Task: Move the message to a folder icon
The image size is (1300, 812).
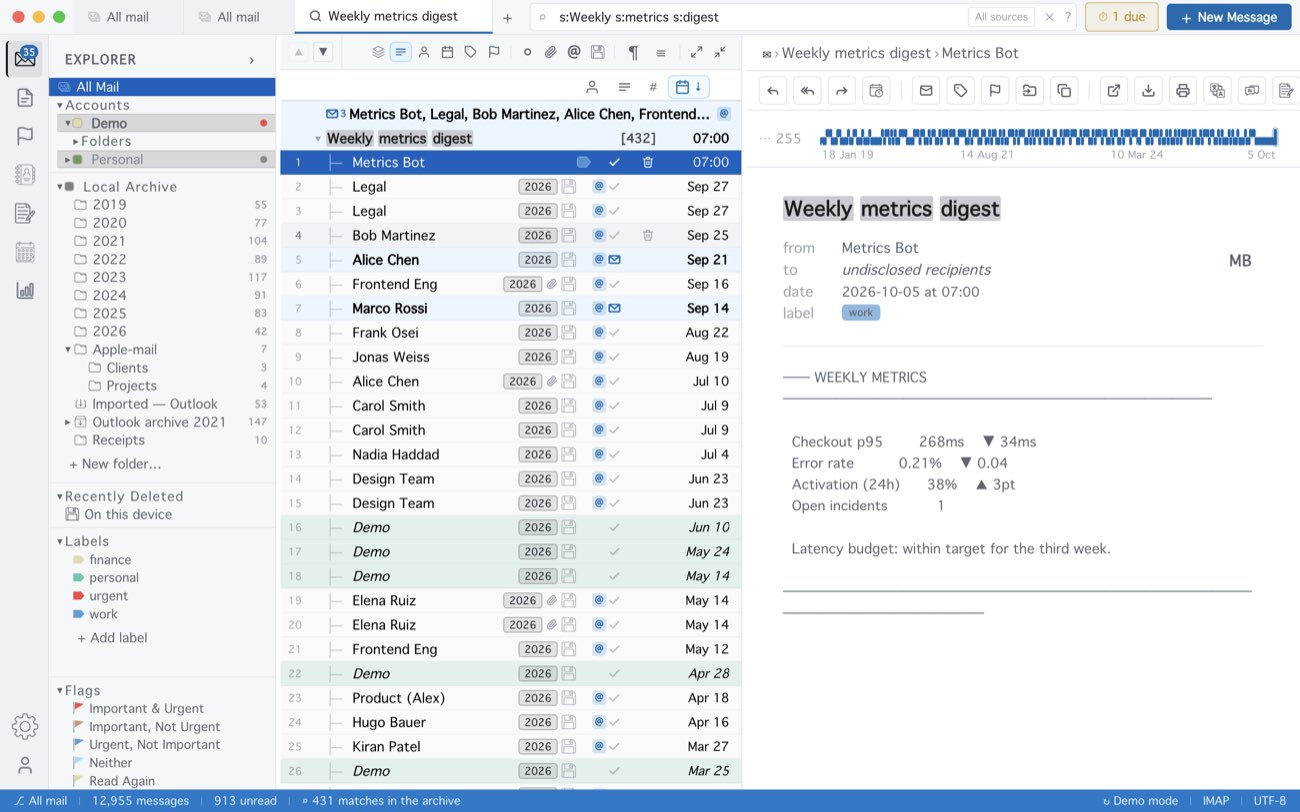Action: click(1029, 91)
